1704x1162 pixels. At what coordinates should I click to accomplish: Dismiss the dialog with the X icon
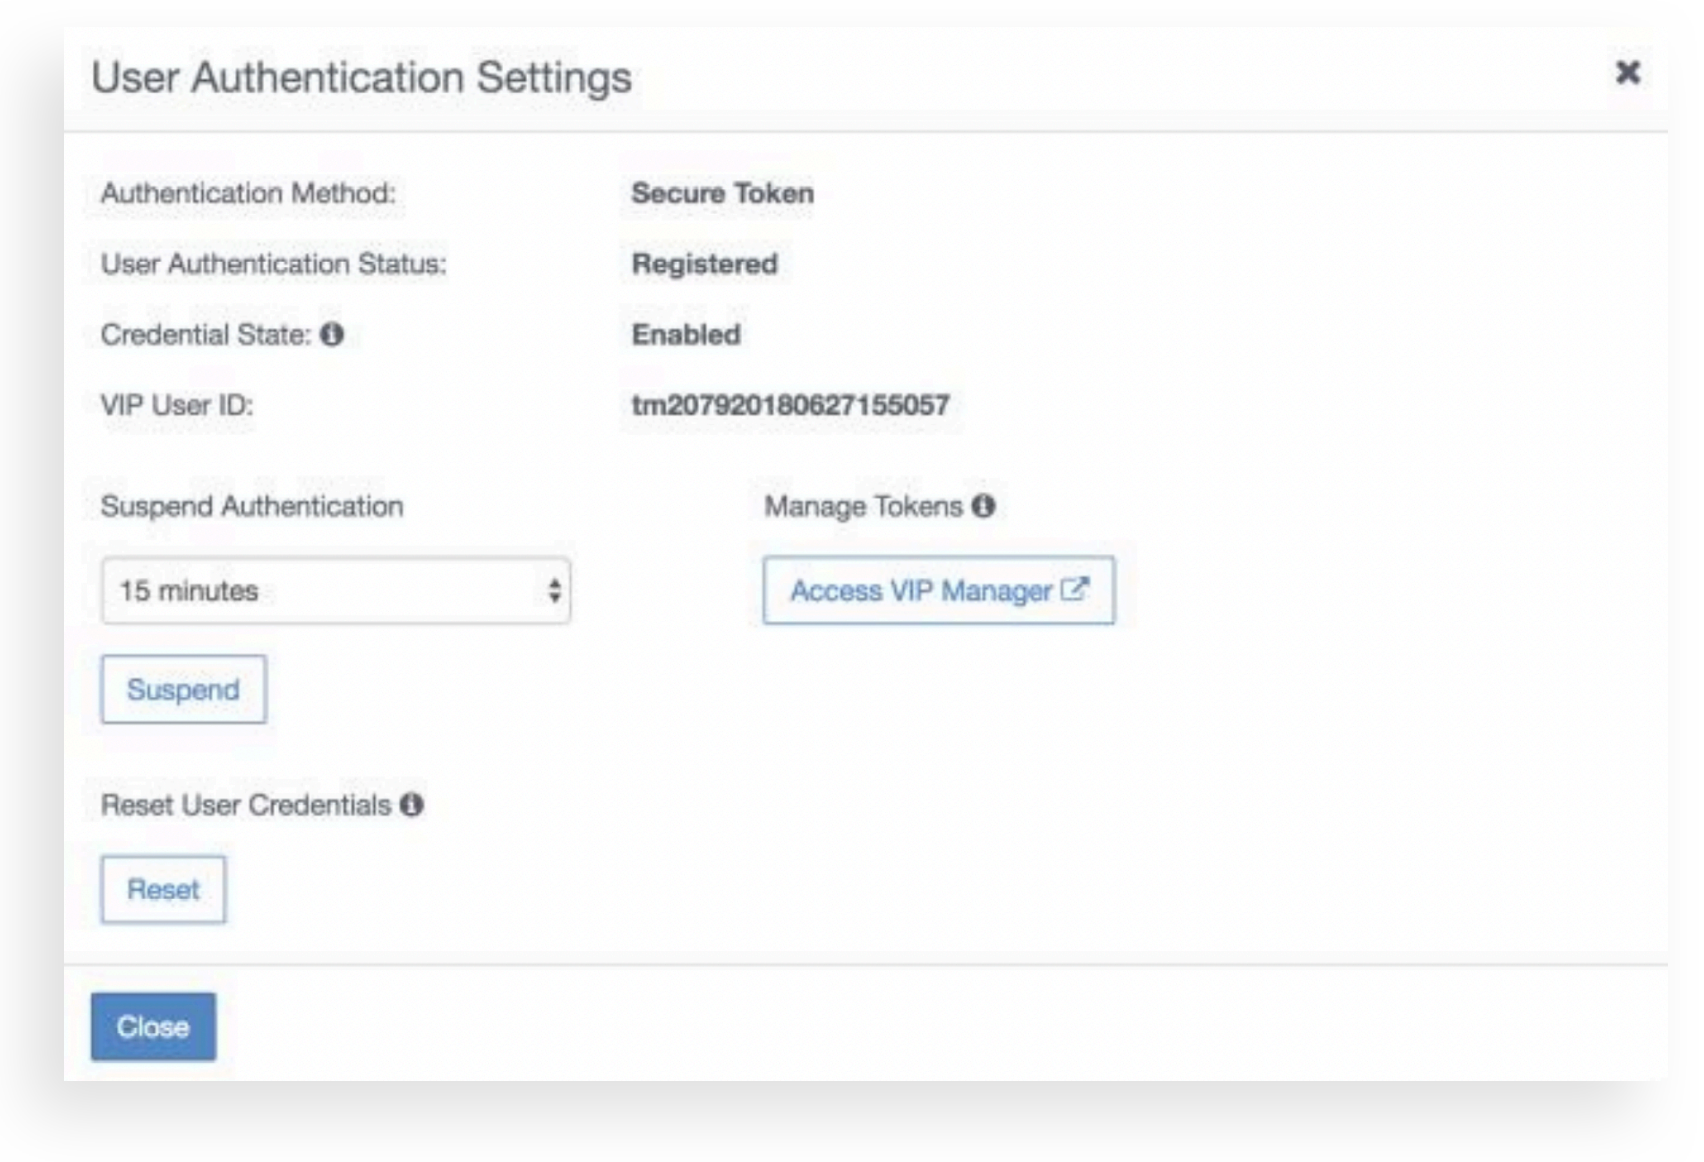tap(1628, 73)
